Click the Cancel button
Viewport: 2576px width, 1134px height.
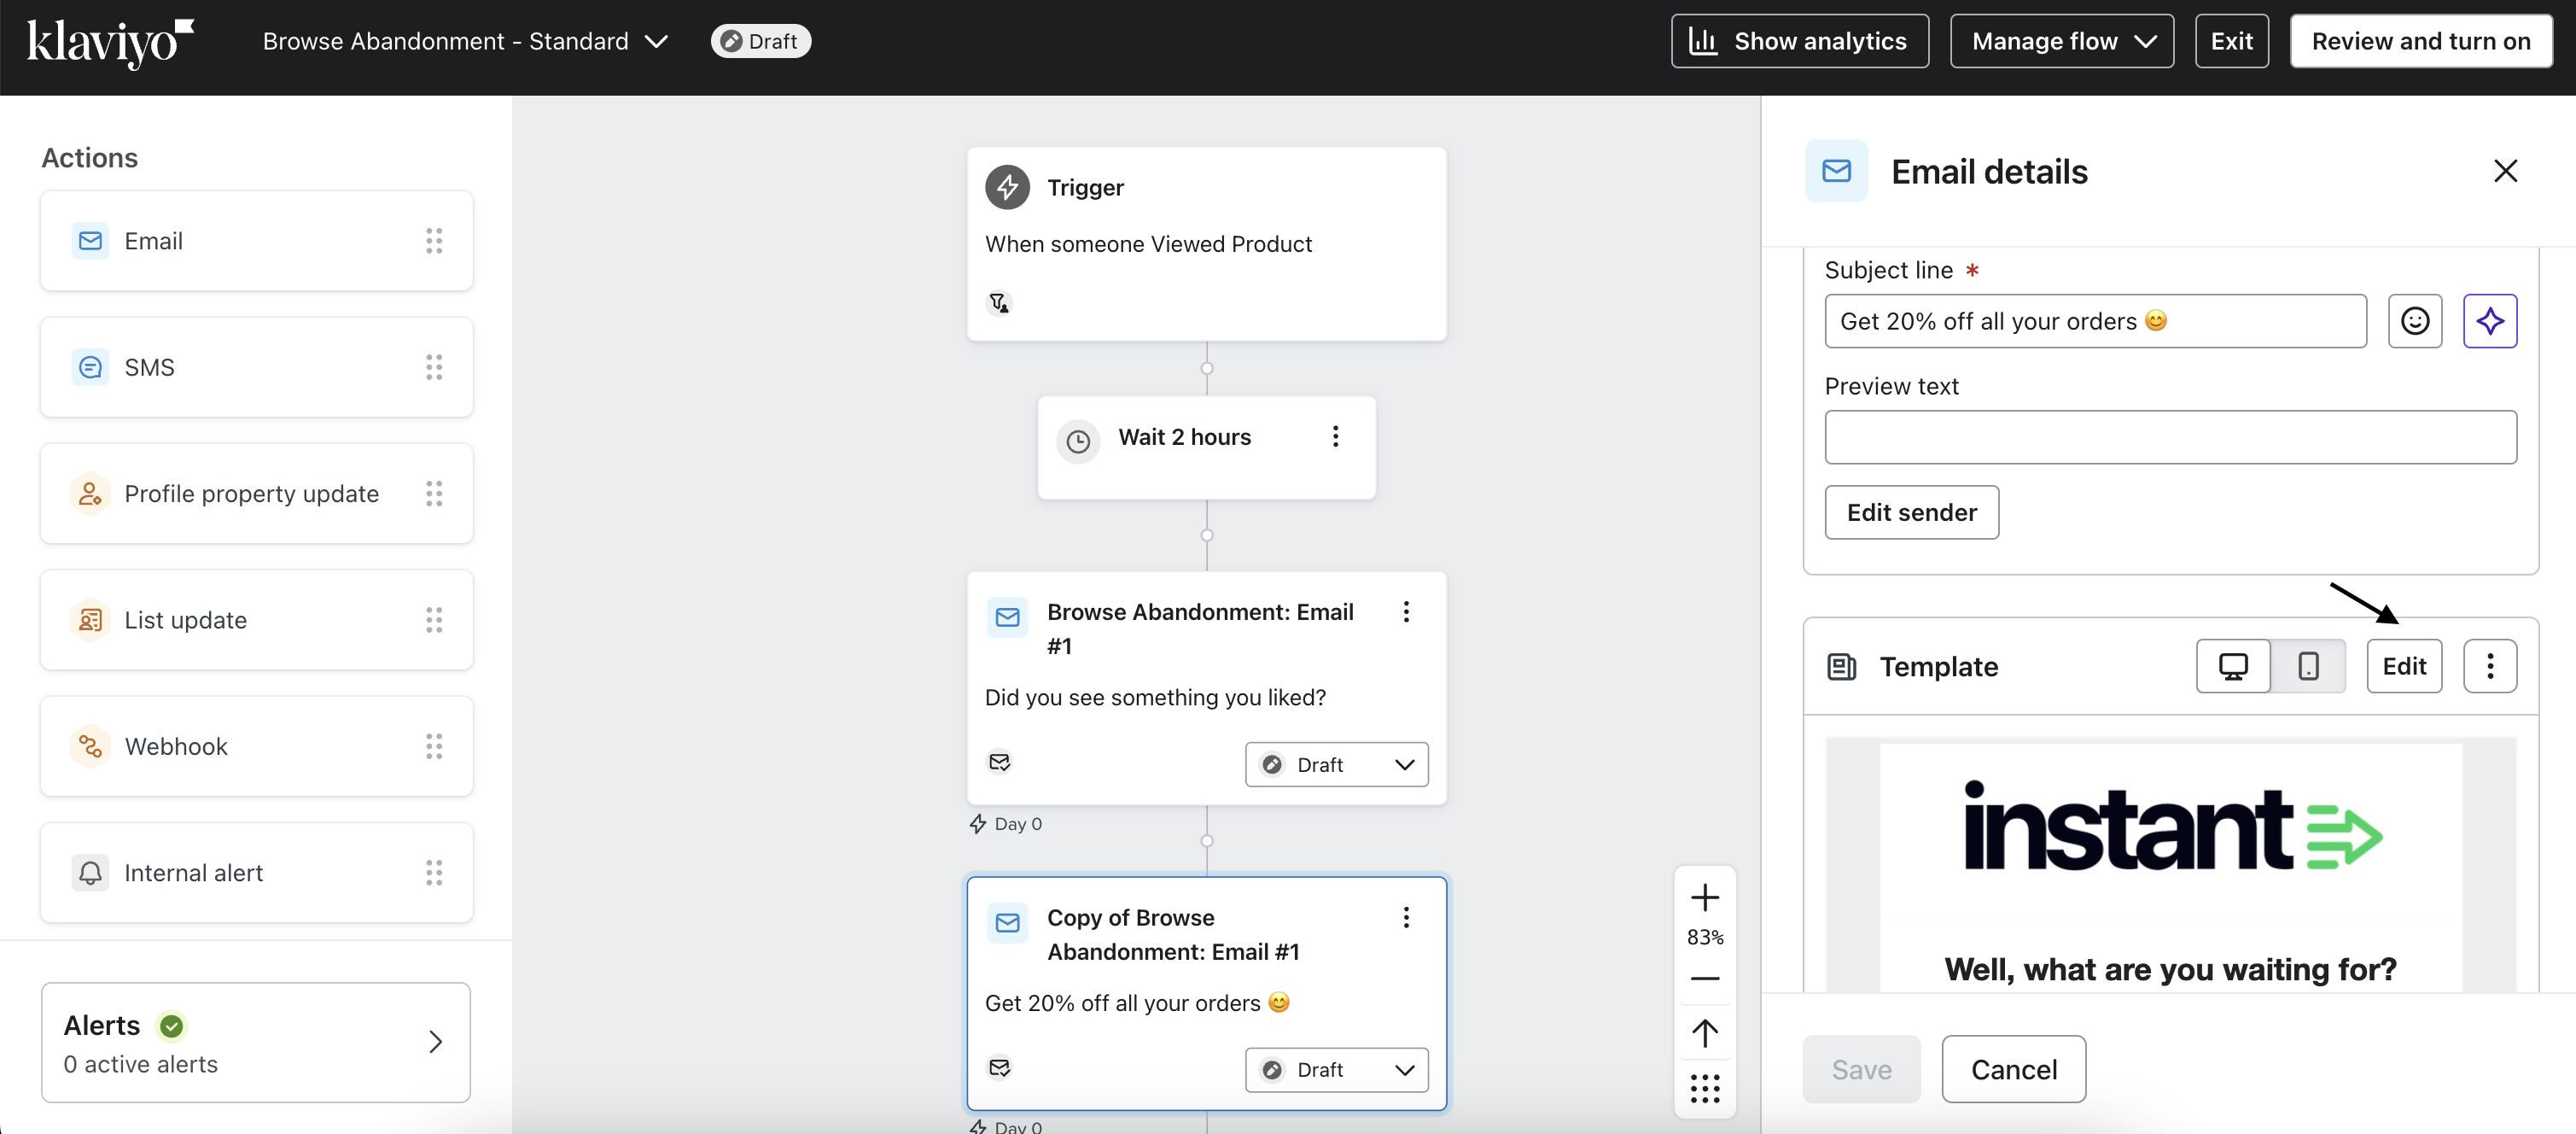coord(2013,1069)
